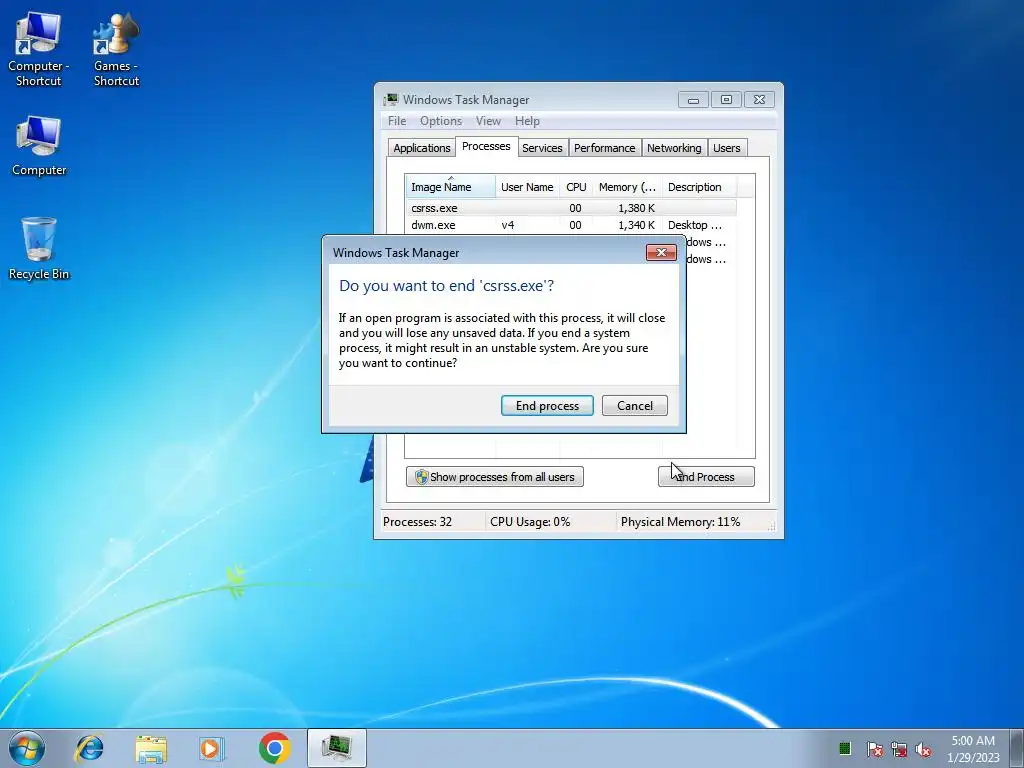
Task: Switch to Networking tab
Action: pyautogui.click(x=674, y=148)
